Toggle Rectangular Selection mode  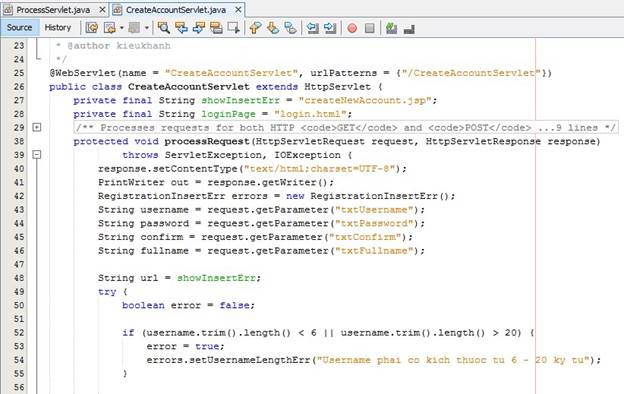click(234, 27)
